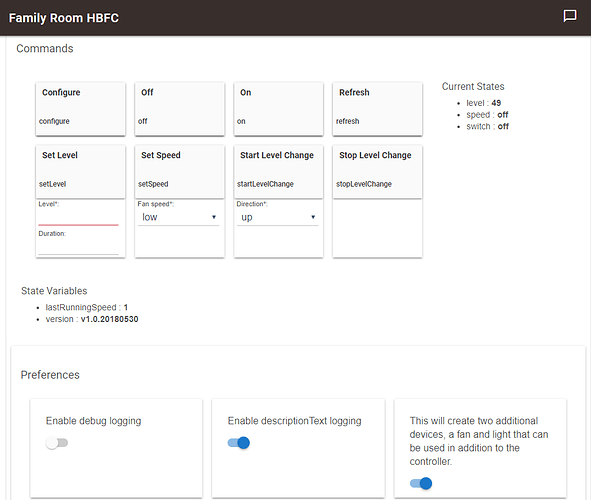This screenshot has height=500, width=591.
Task: Click the Start Level Change button
Action: tap(279, 172)
